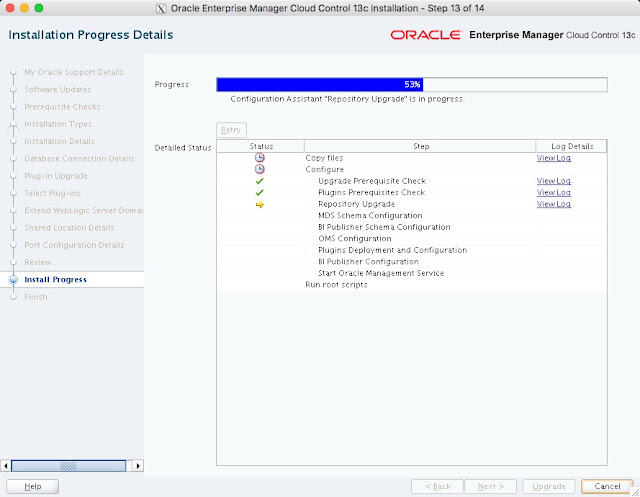Cancel the installation
The width and height of the screenshot is (640, 497).
coord(607,486)
